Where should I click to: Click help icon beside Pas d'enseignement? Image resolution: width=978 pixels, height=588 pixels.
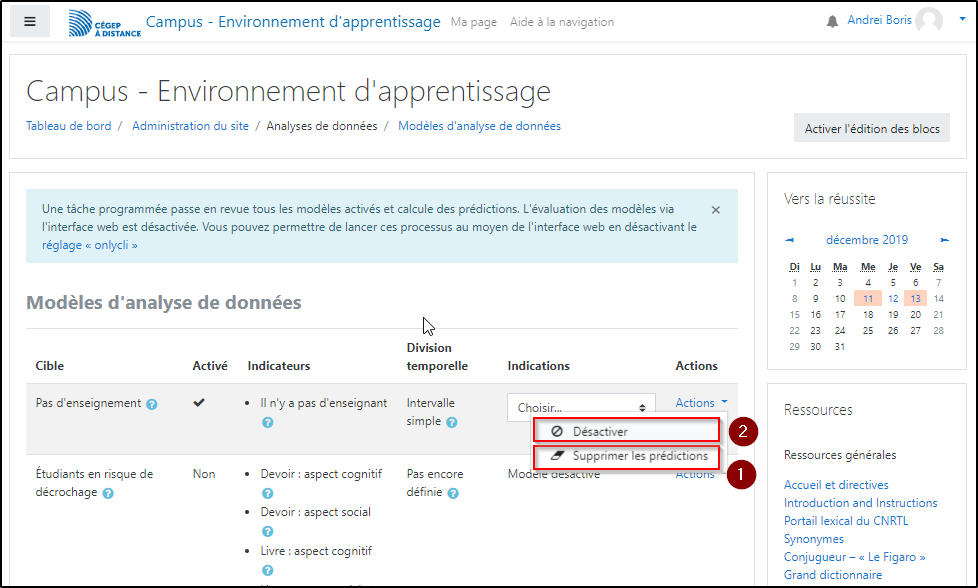152,405
